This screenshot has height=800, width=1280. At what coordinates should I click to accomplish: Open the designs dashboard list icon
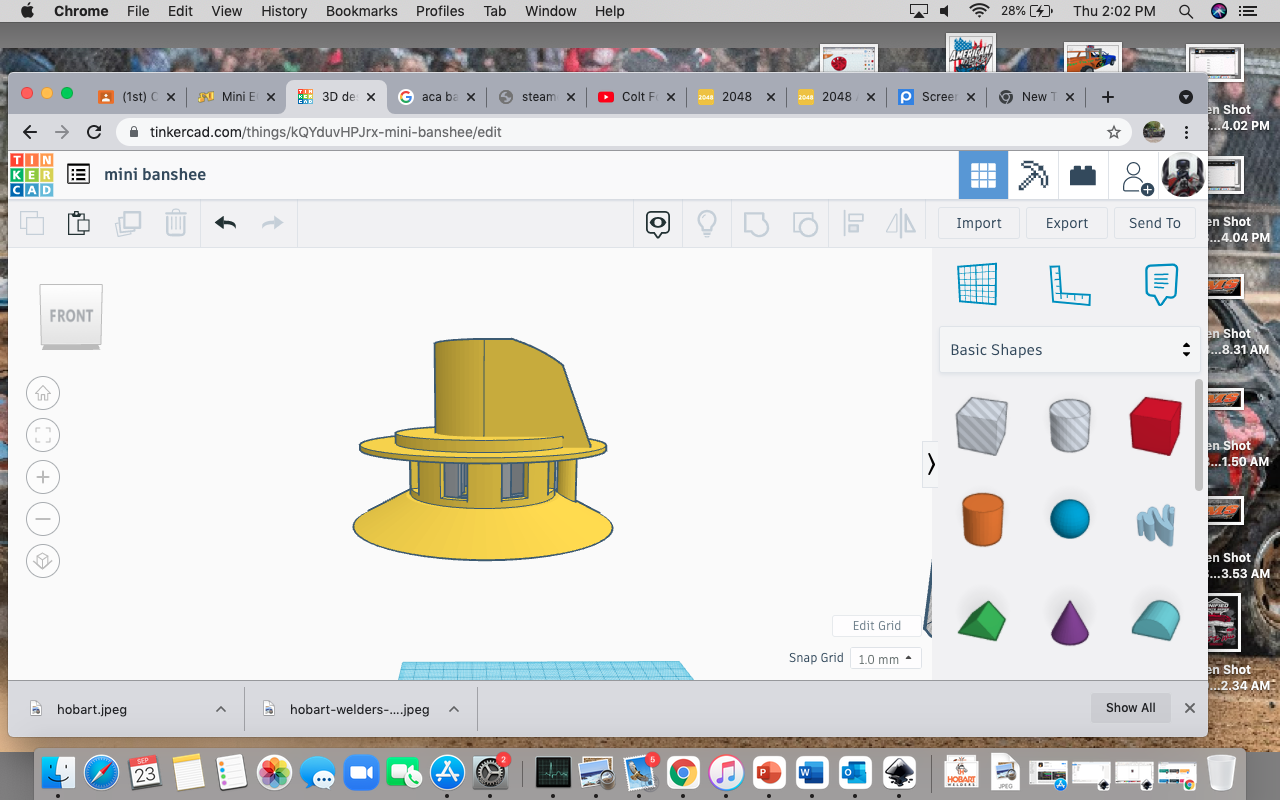click(x=79, y=174)
